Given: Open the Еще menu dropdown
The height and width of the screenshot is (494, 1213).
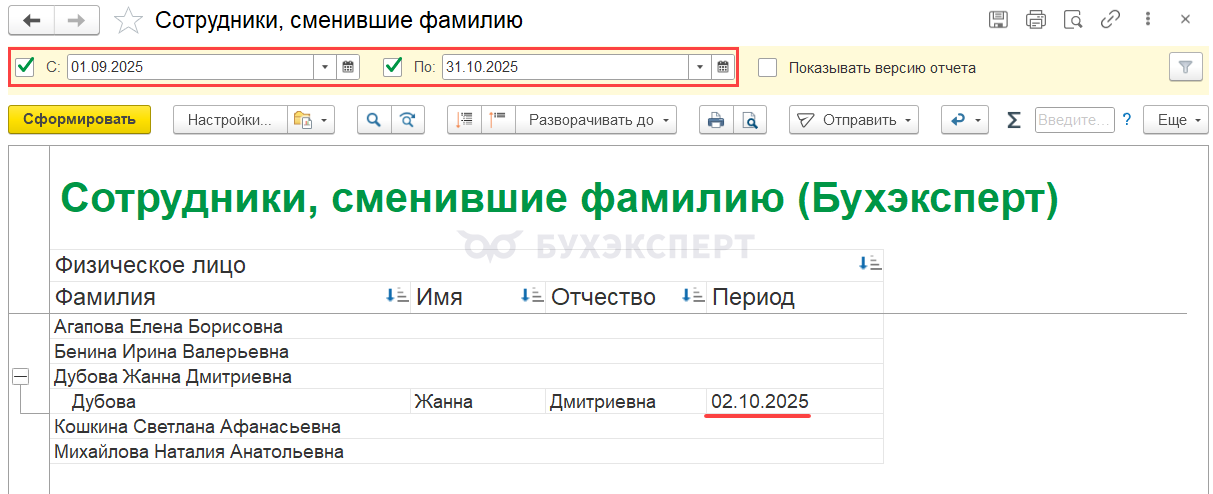Looking at the screenshot, I should 1176,120.
